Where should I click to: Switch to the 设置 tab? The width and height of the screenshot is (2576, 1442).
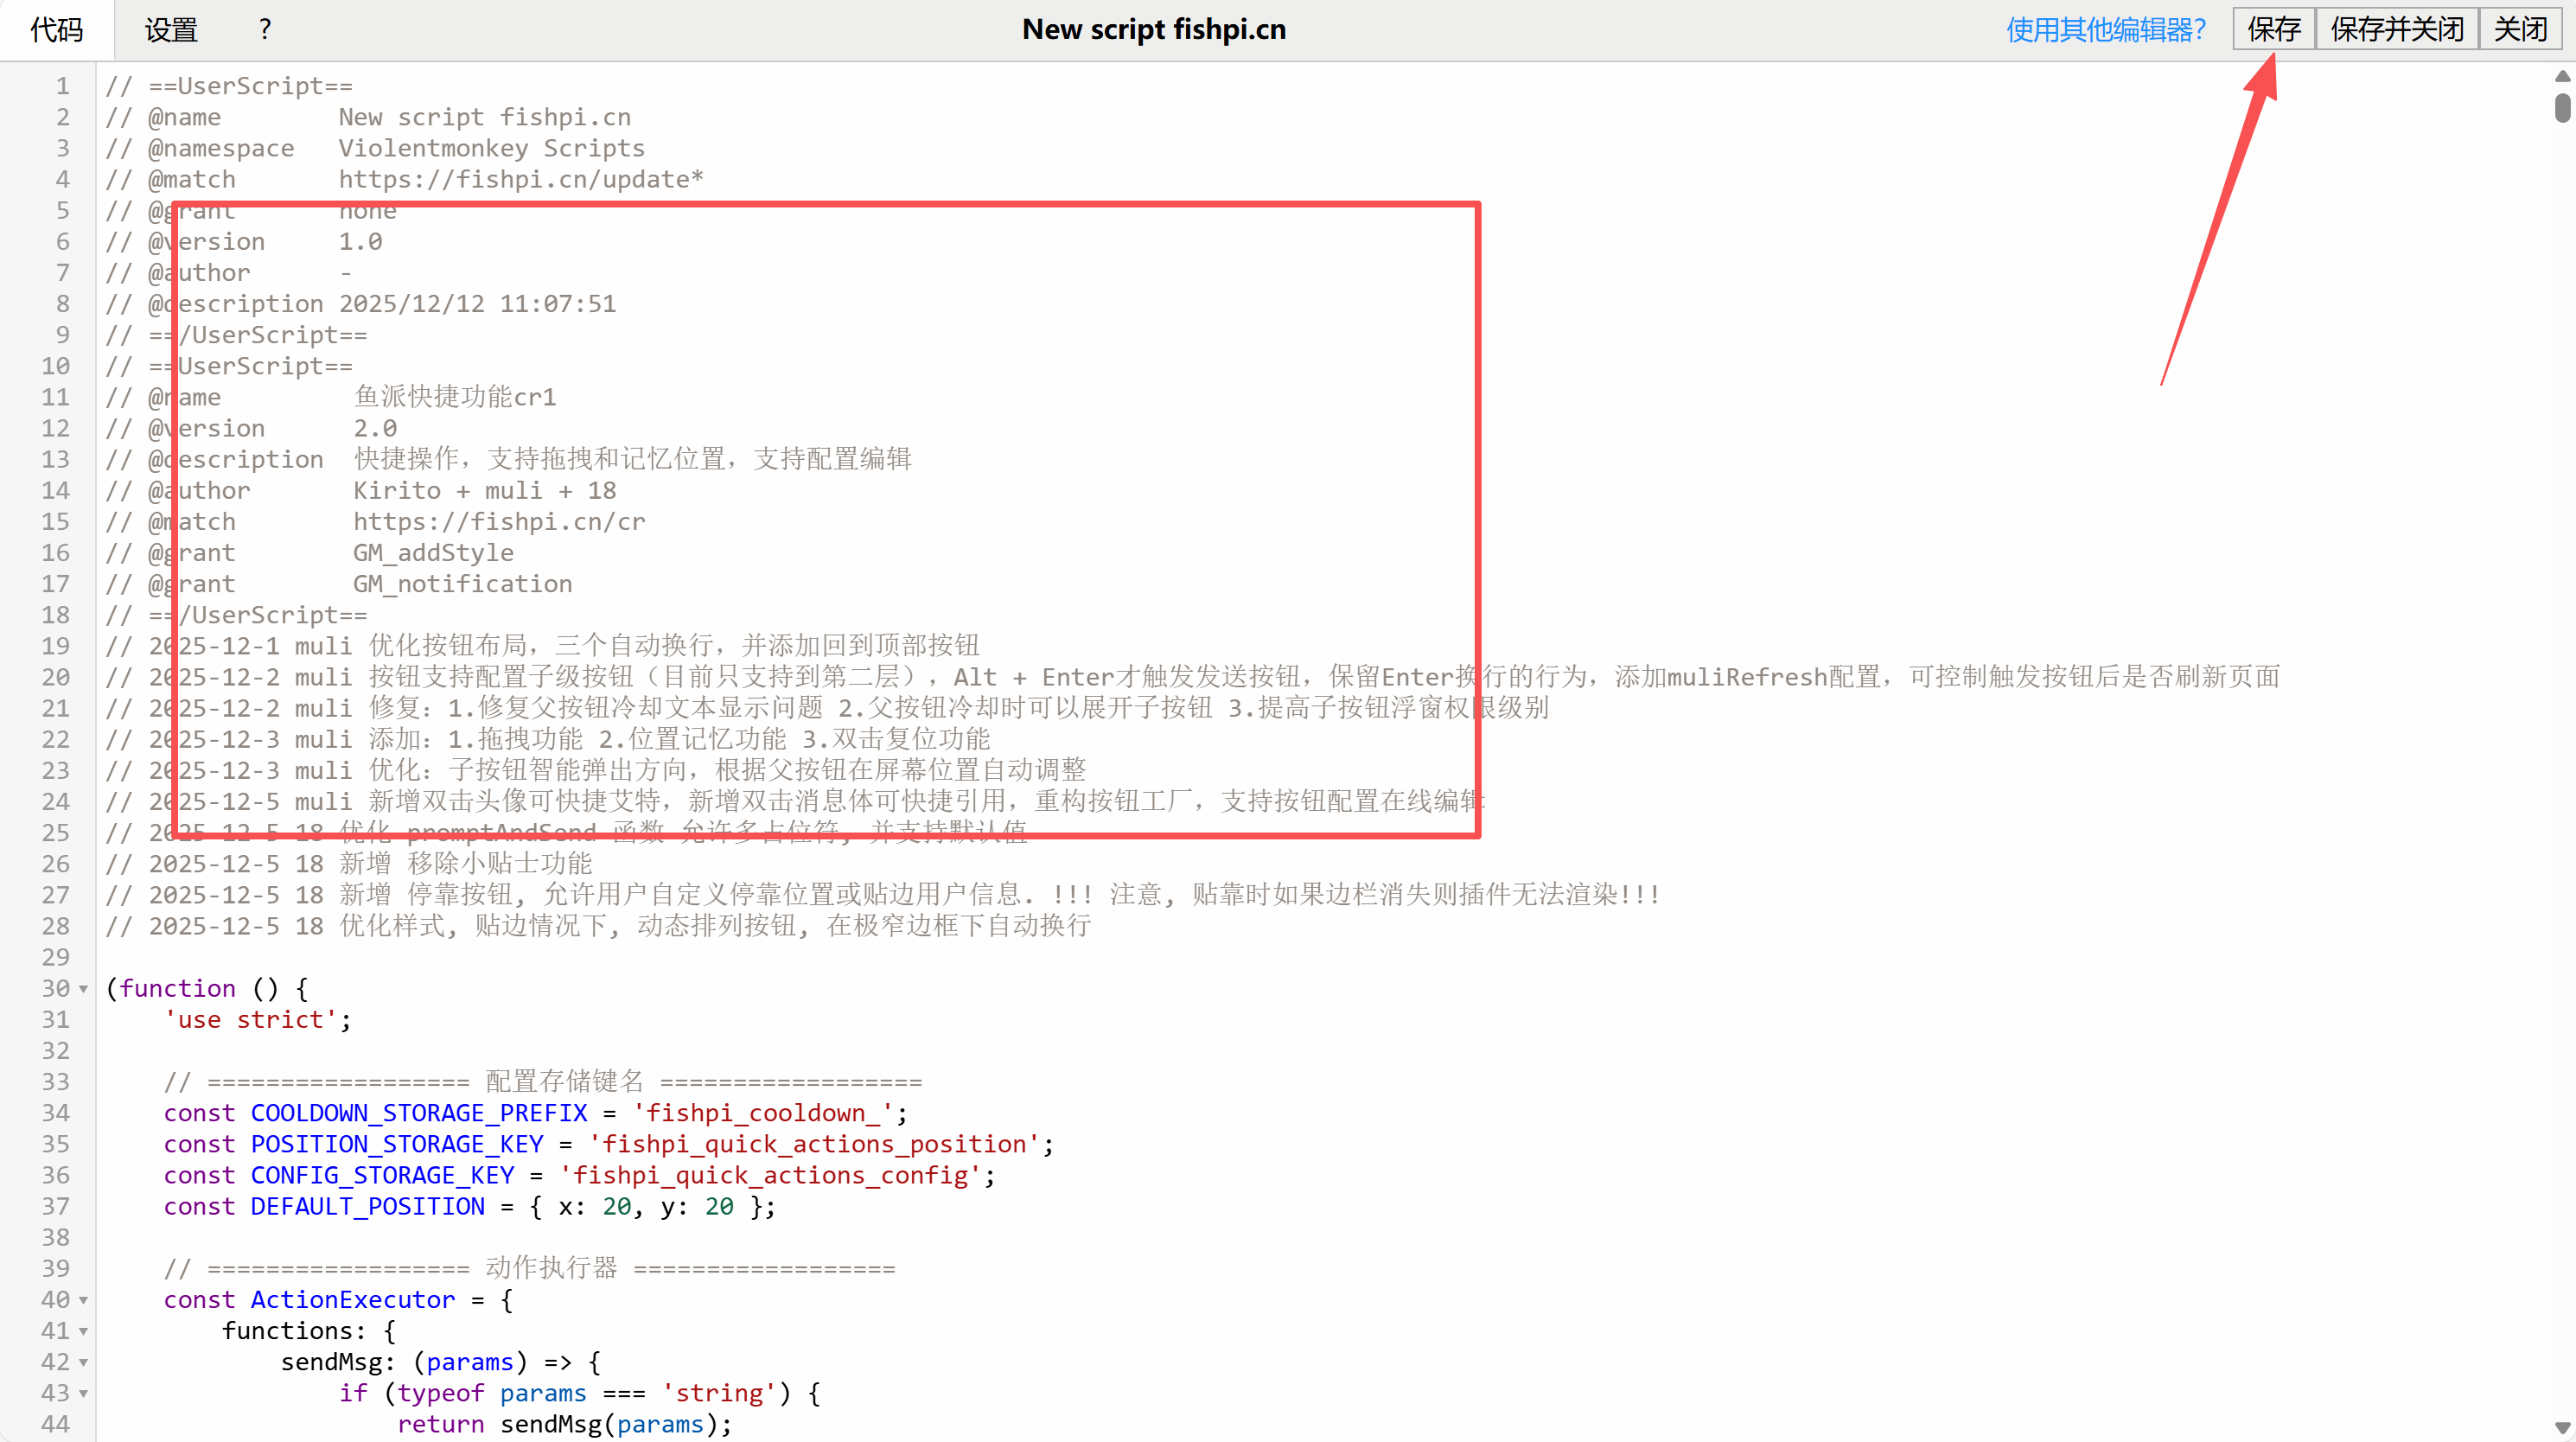[x=171, y=30]
